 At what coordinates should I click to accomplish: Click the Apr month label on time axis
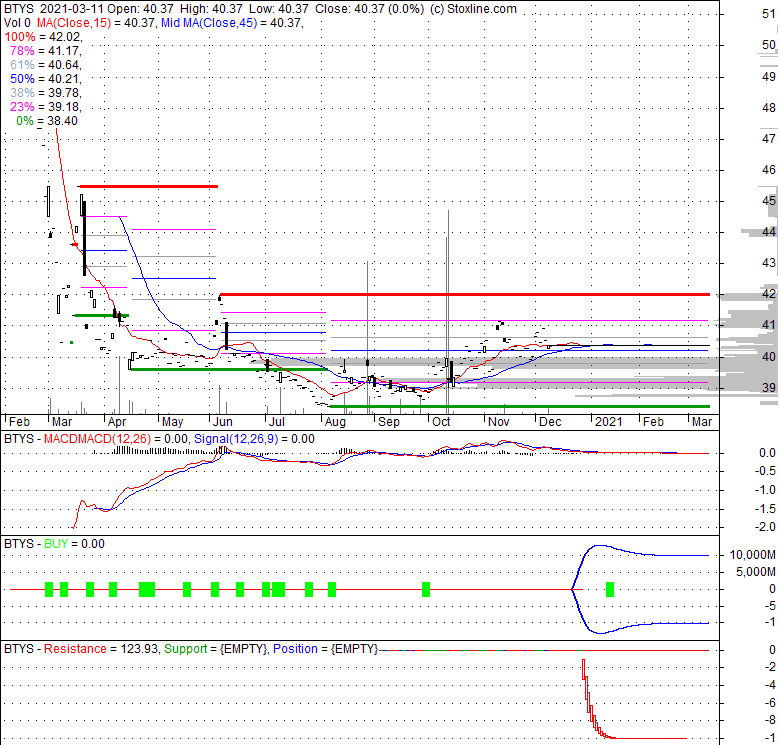[117, 422]
